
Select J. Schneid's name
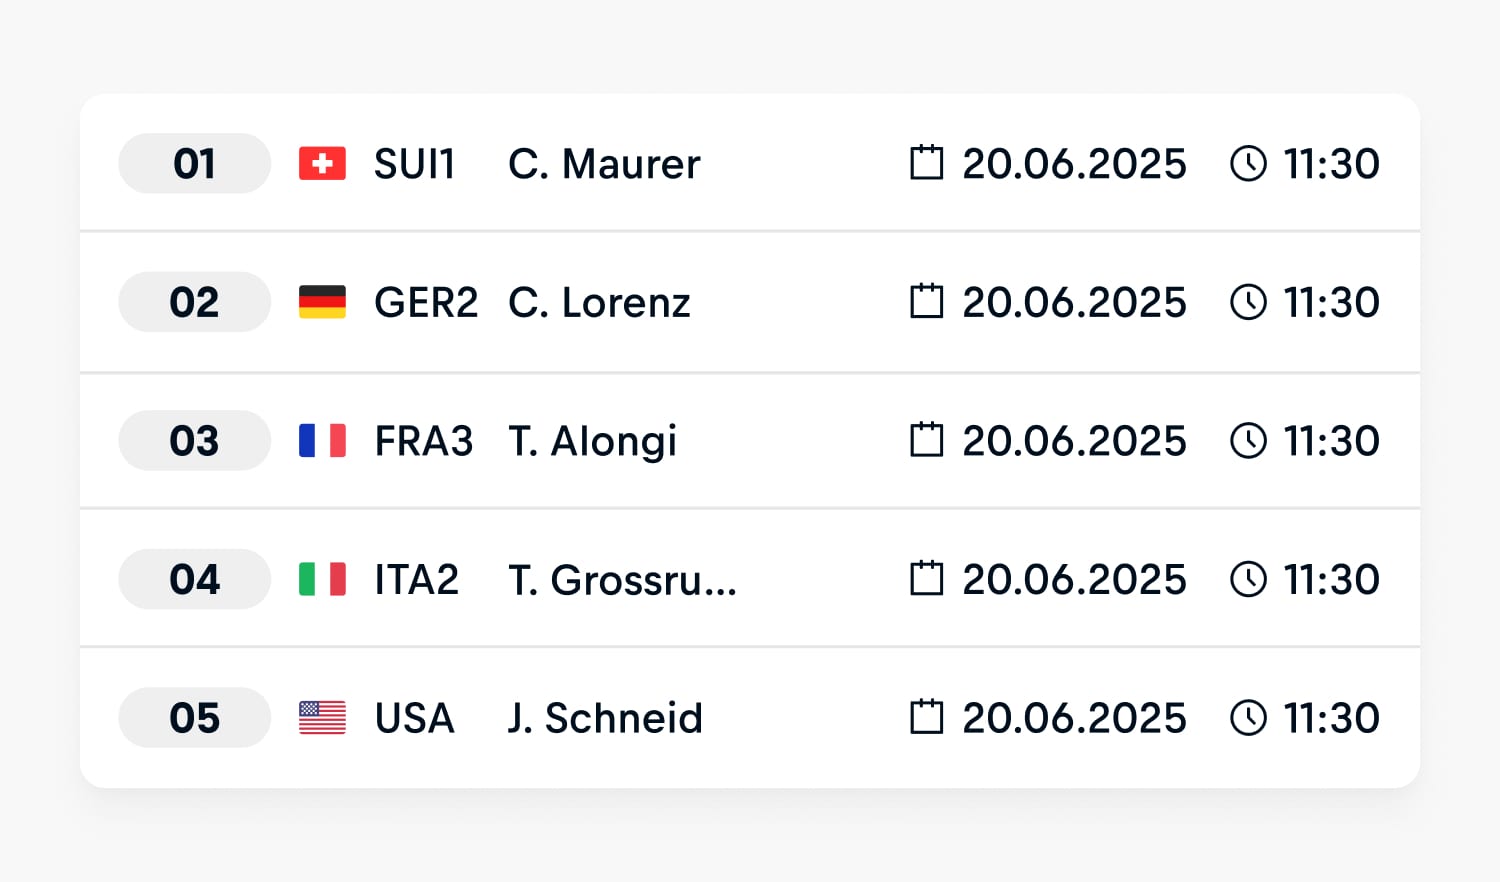tap(605, 718)
